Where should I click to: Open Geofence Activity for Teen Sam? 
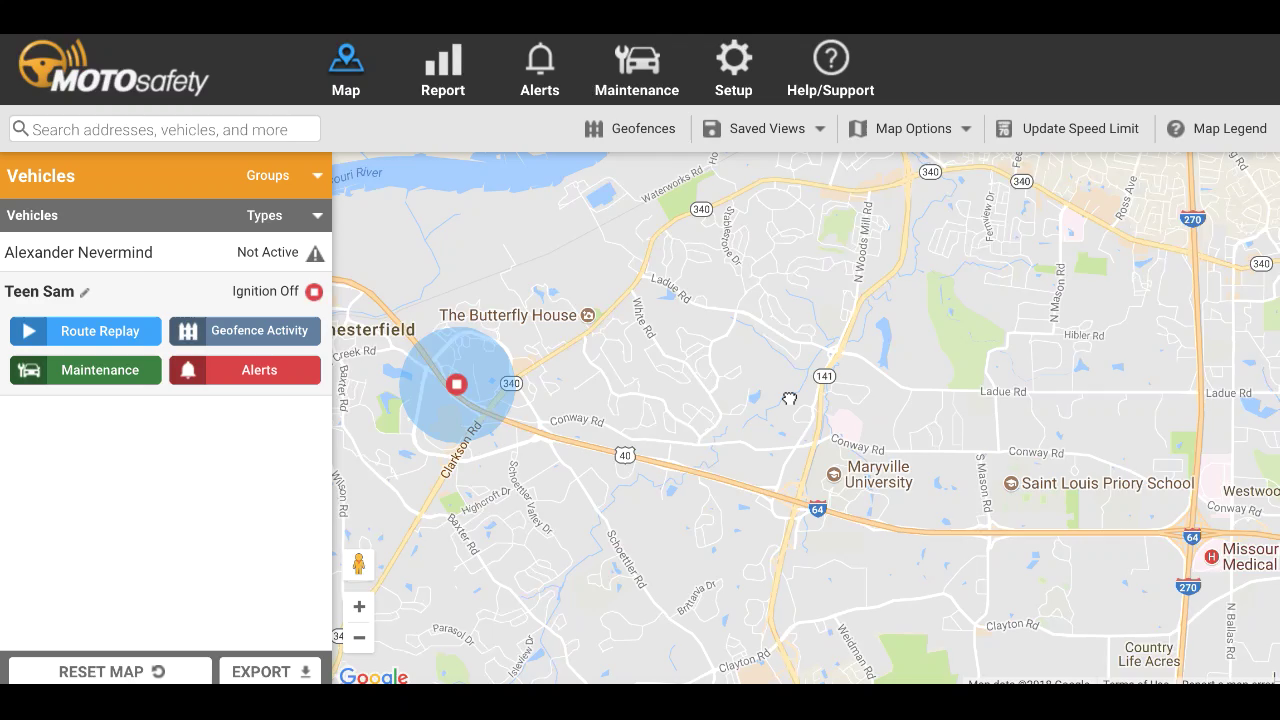point(245,331)
